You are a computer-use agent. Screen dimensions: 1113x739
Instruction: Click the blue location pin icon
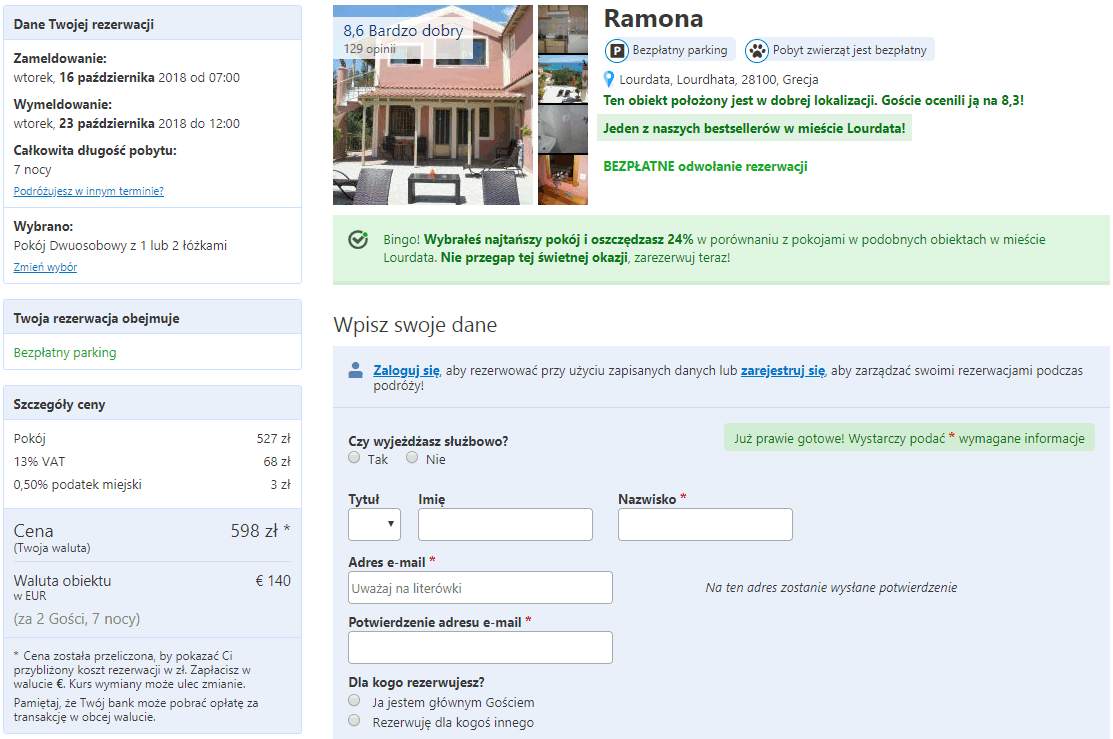609,79
